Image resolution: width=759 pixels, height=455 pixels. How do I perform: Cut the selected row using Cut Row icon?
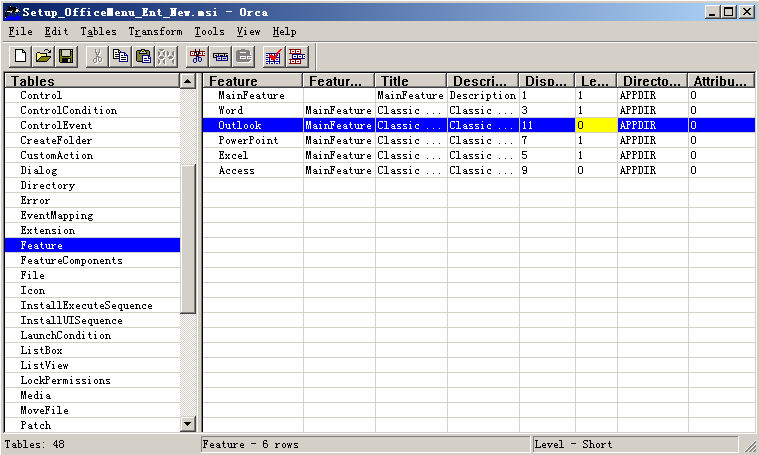pos(197,57)
